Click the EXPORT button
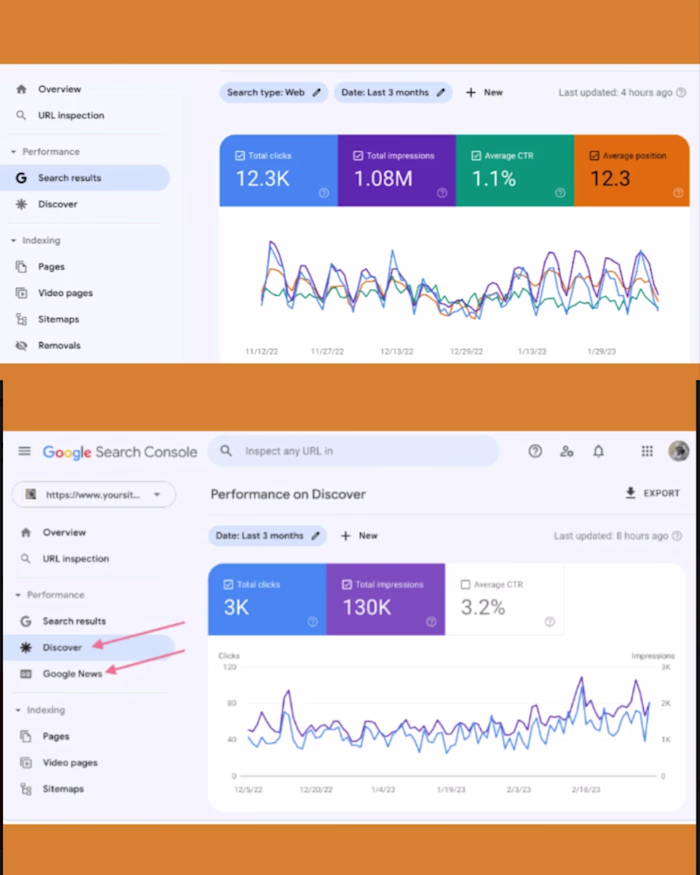The height and width of the screenshot is (875, 700). (653, 493)
